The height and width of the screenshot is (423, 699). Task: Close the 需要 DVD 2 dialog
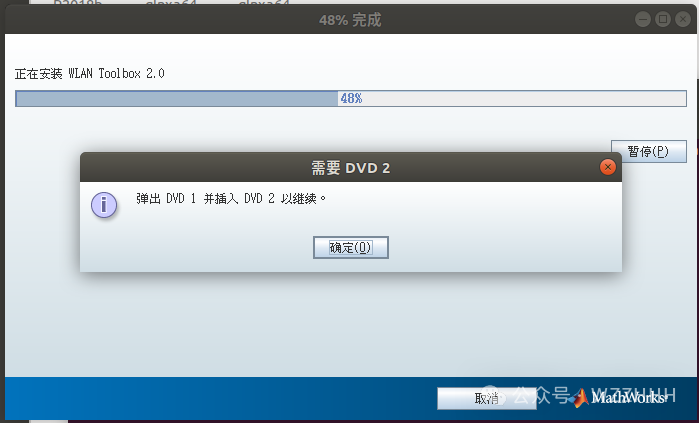[x=608, y=167]
